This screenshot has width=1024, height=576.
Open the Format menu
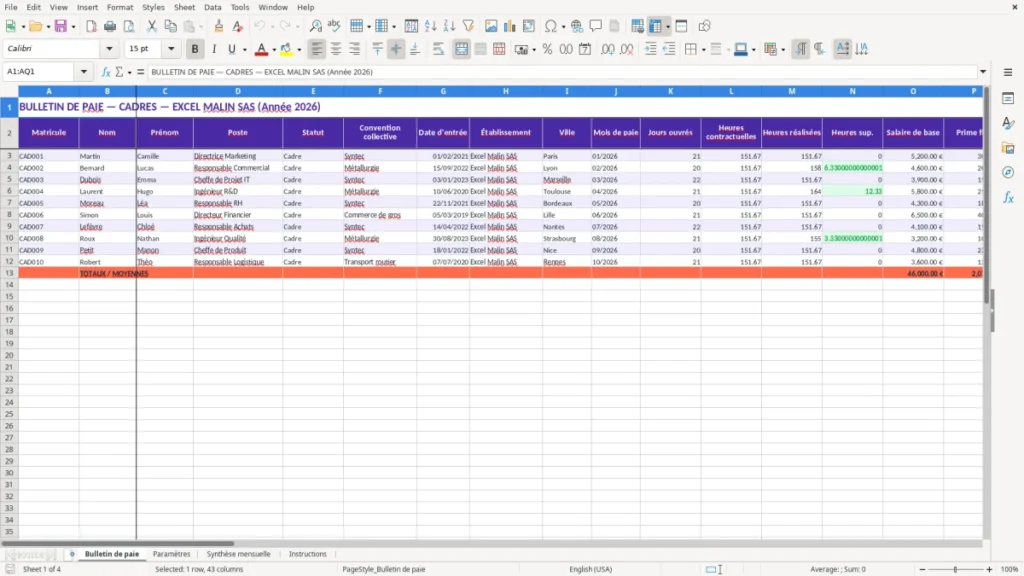coord(120,7)
